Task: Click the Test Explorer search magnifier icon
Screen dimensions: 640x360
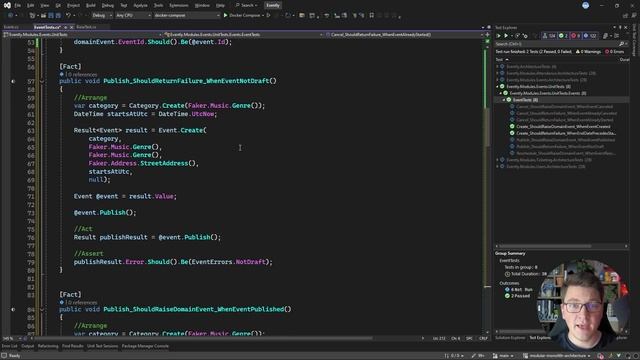Action: pyautogui.click(x=621, y=44)
